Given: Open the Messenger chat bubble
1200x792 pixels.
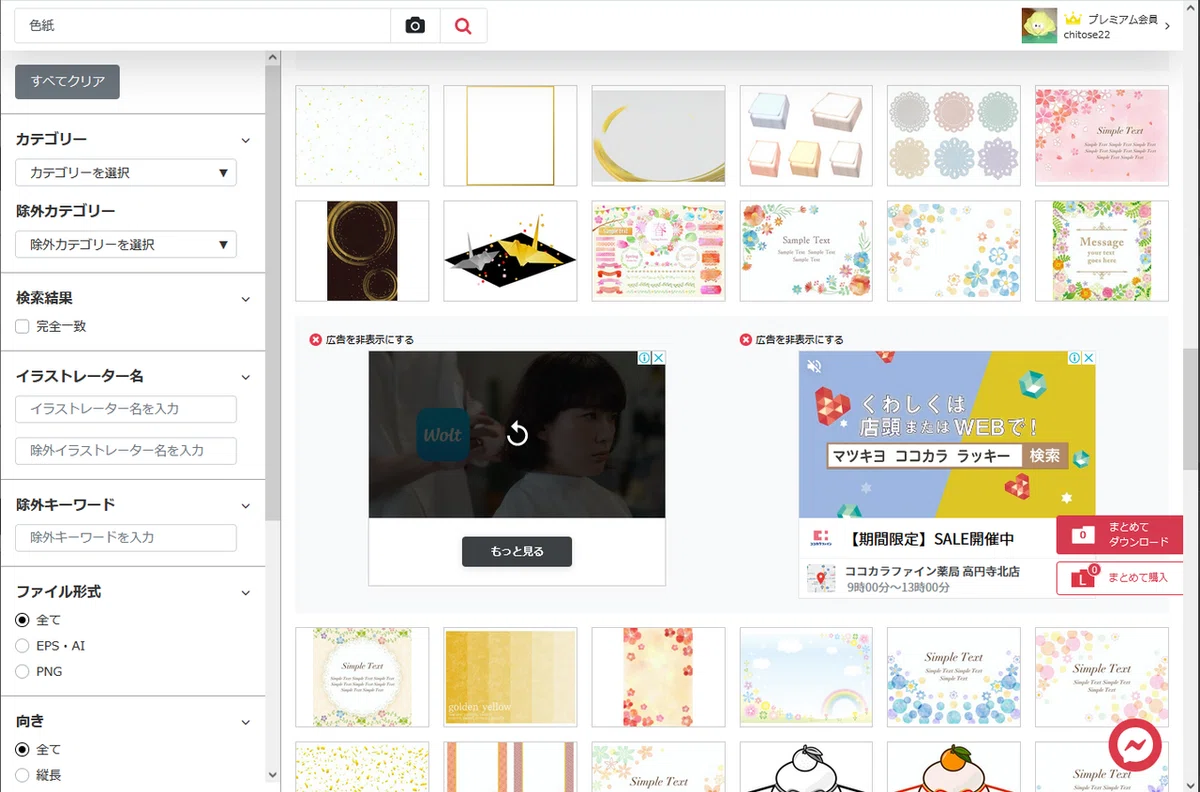Looking at the screenshot, I should coord(1135,745).
